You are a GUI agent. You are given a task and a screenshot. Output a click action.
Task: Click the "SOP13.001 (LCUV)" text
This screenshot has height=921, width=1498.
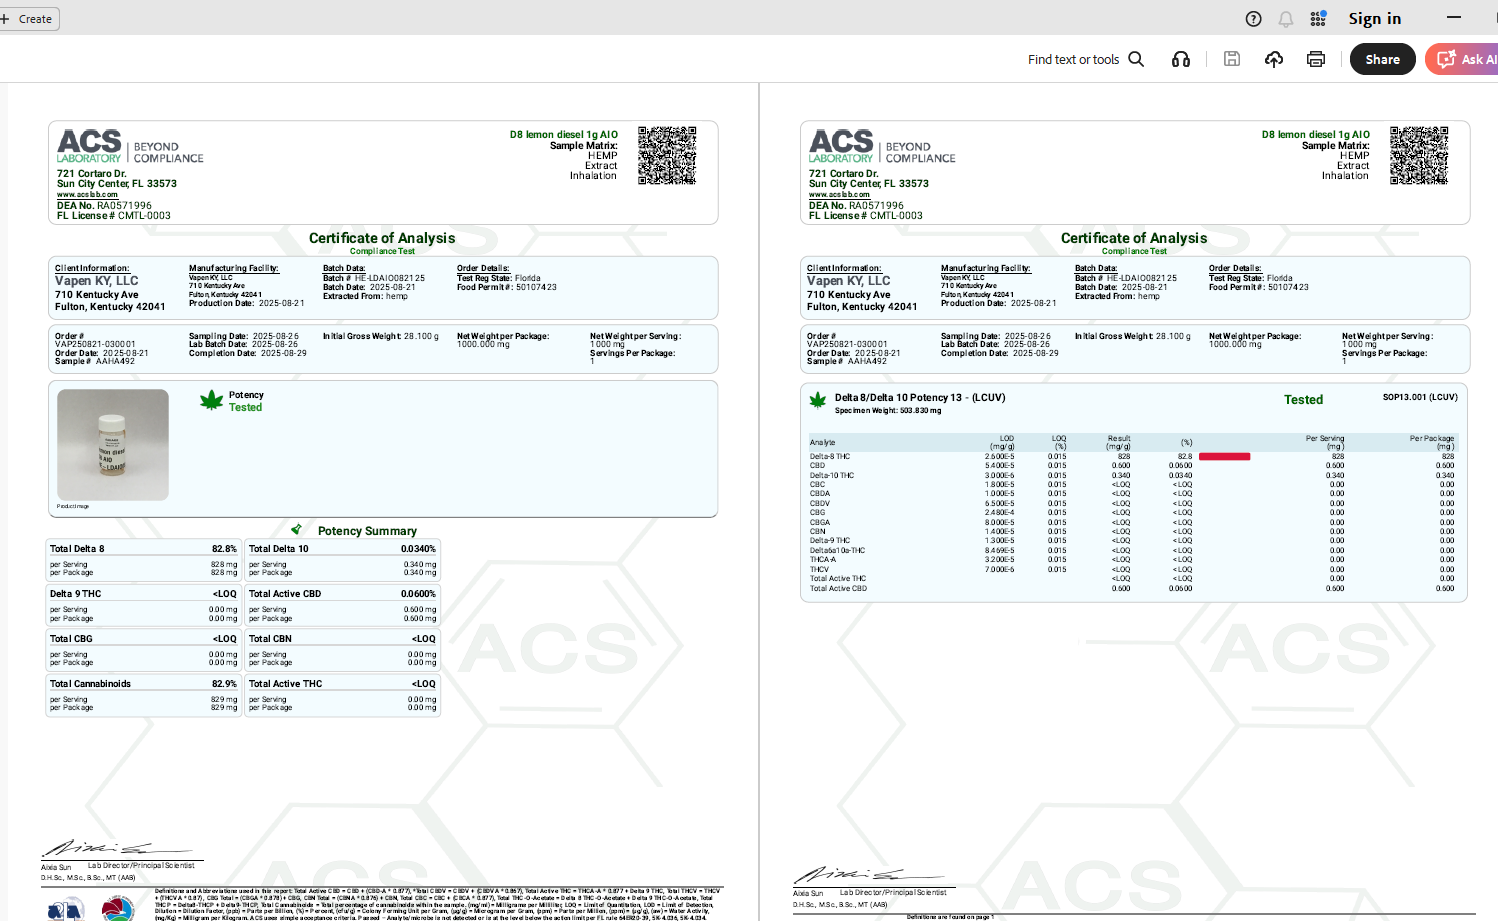click(1420, 397)
